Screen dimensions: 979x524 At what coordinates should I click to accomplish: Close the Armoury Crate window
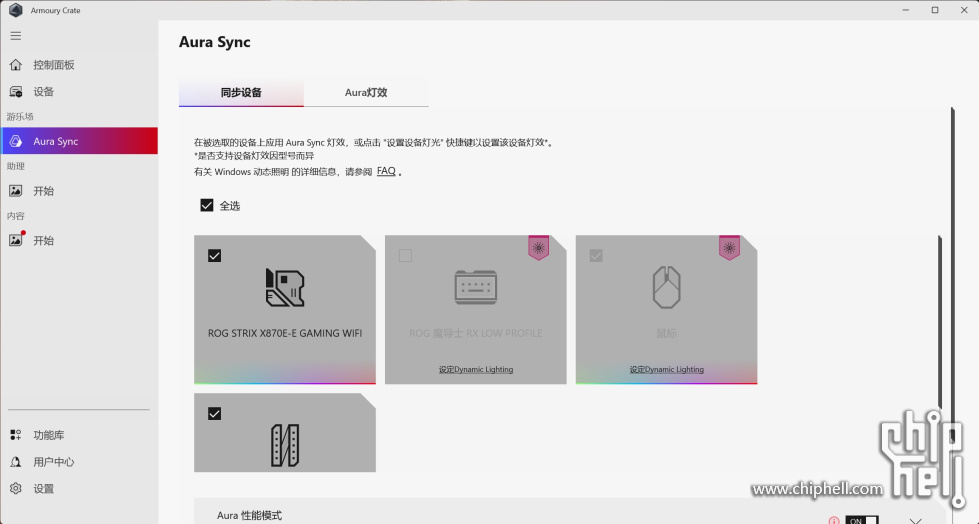click(964, 10)
